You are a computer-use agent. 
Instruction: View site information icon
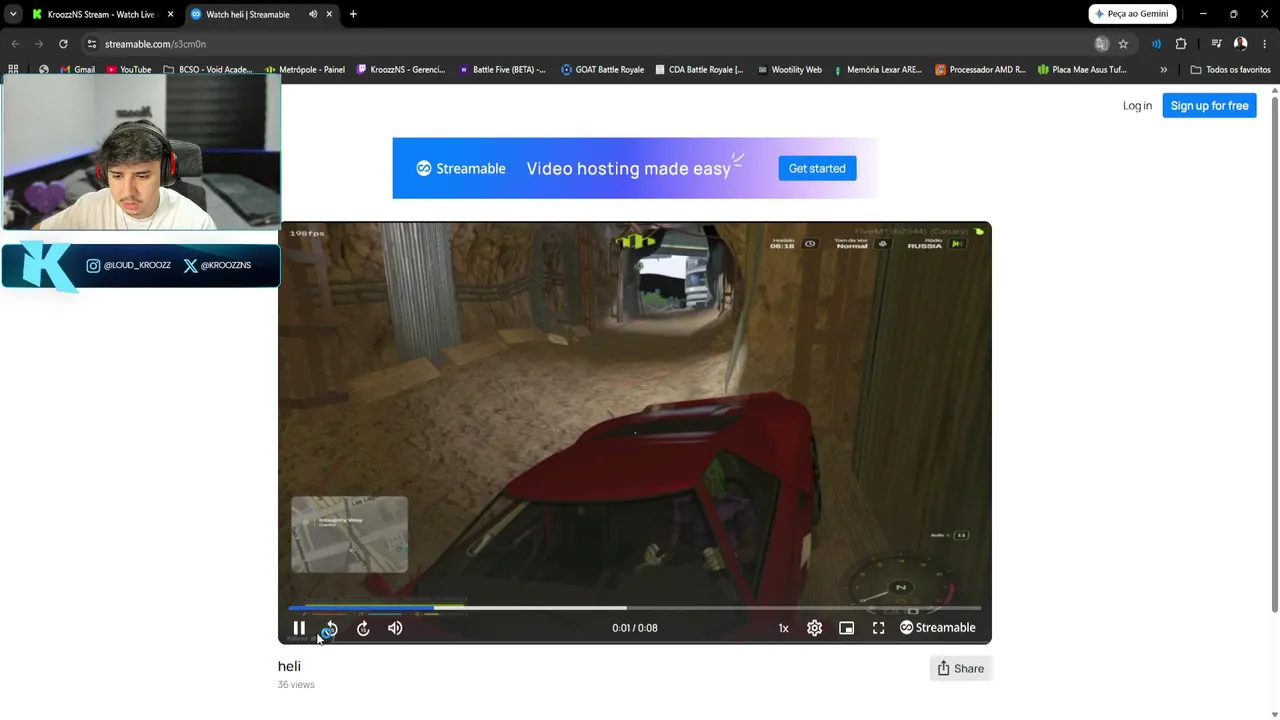click(92, 44)
